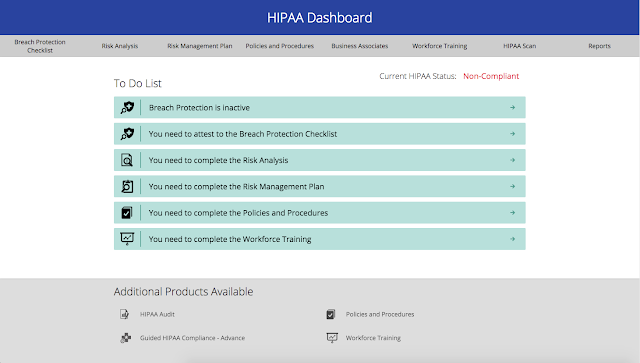Select Business Associates in navigation bar
The image size is (640, 363).
click(360, 46)
